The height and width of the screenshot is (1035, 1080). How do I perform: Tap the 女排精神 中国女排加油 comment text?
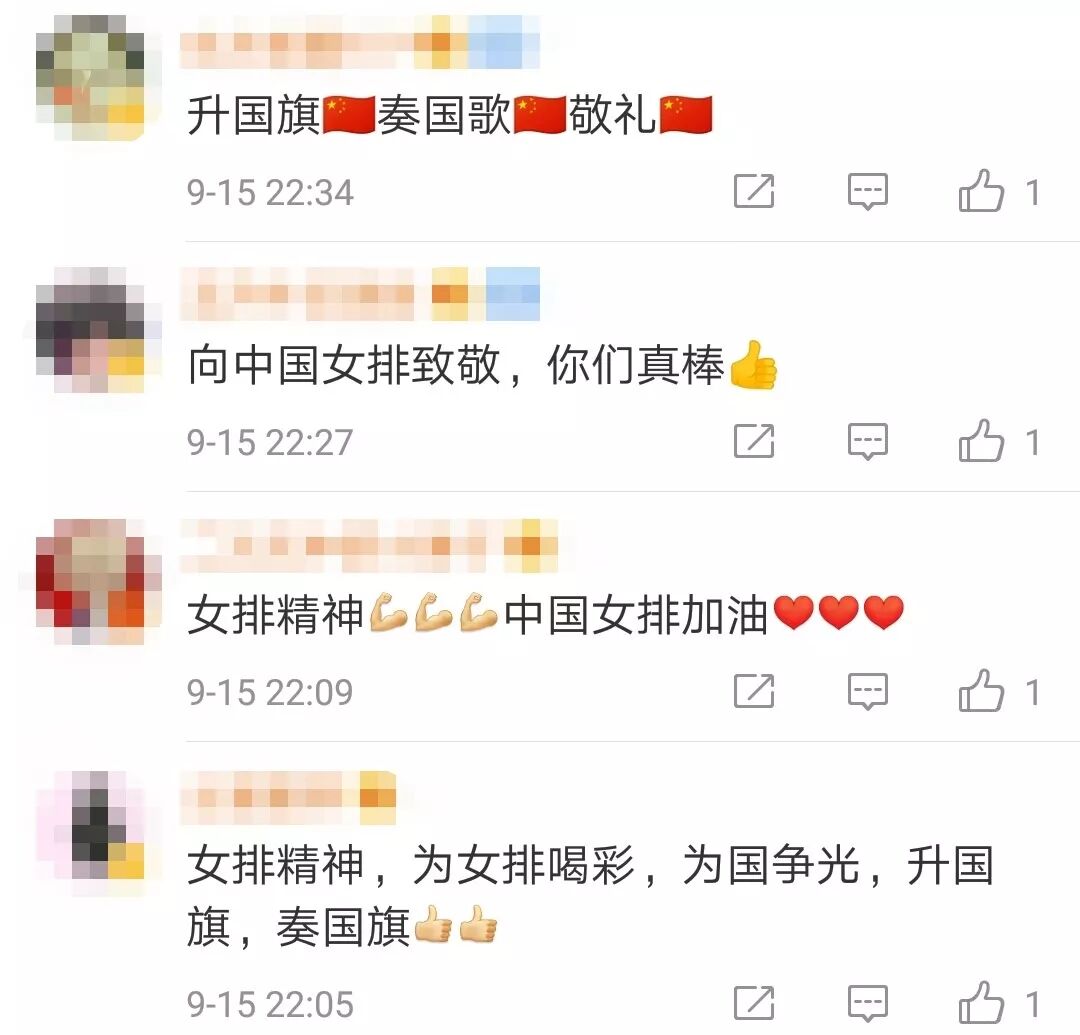[x=546, y=614]
